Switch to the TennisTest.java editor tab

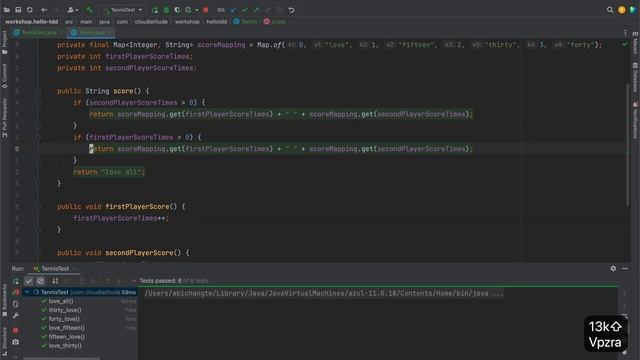38,33
